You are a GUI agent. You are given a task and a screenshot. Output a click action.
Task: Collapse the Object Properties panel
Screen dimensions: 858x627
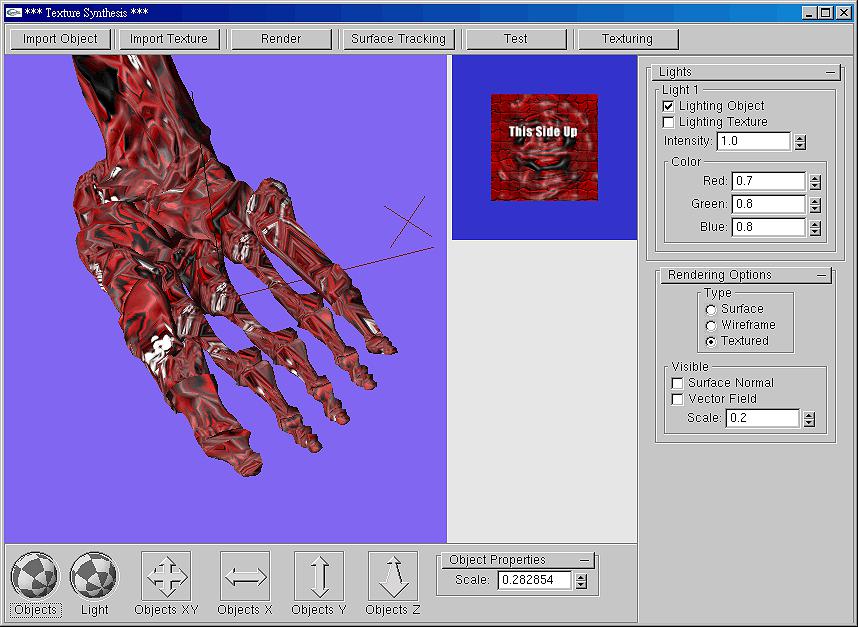585,560
